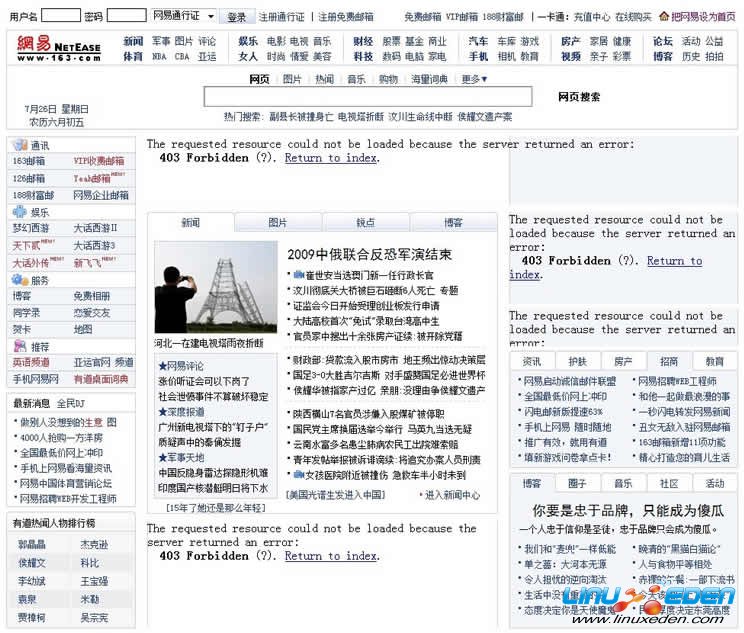
Task: Focus the 密码 password field
Action: (126, 16)
